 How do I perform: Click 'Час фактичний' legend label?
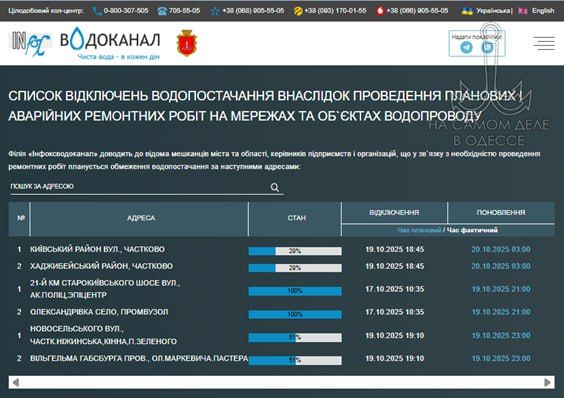click(x=472, y=230)
